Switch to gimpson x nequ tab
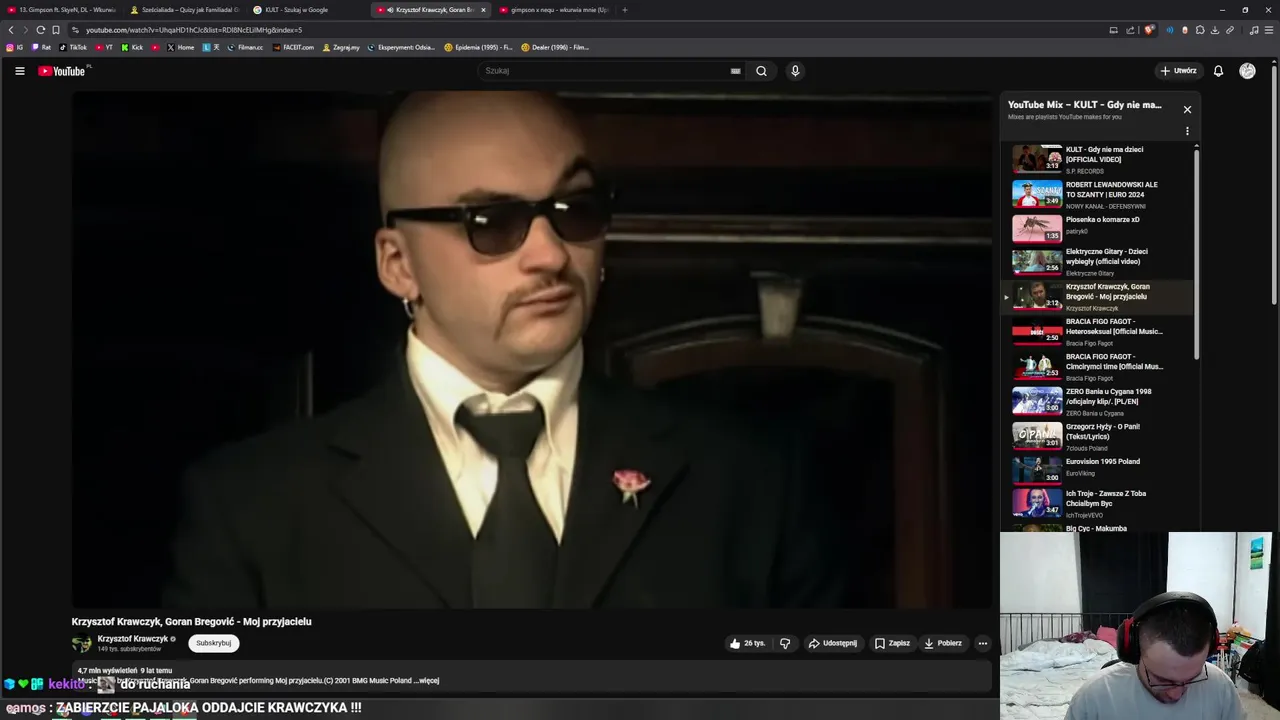This screenshot has width=1280, height=720. click(x=554, y=10)
